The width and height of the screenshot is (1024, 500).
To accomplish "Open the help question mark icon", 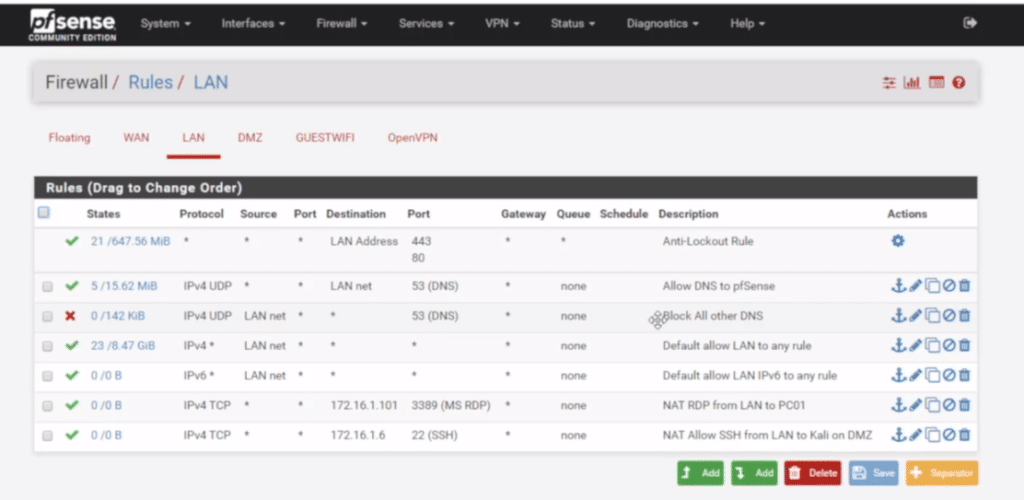I will (x=959, y=83).
